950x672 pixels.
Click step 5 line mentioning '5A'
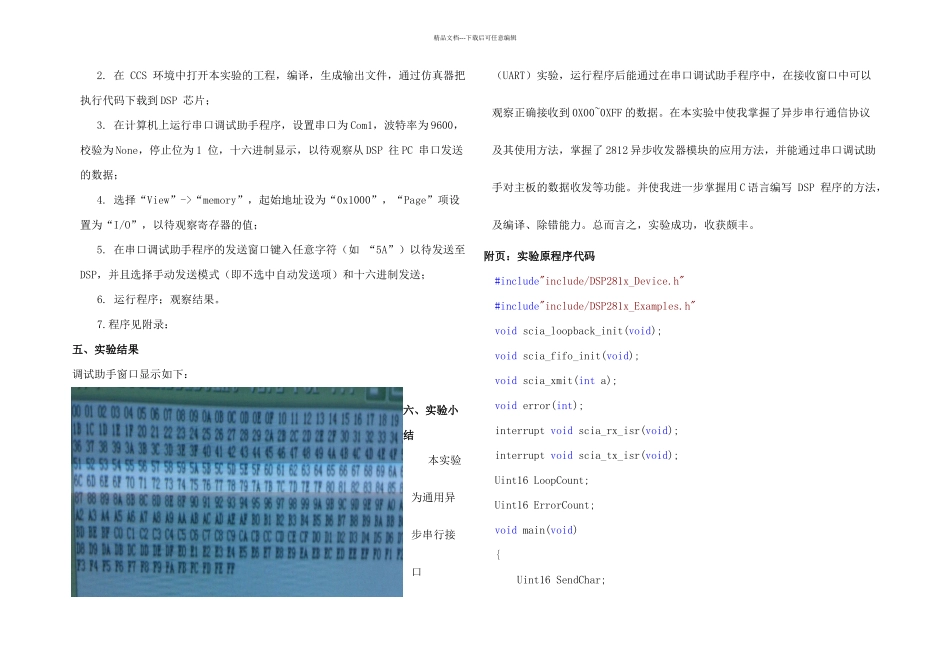pyautogui.click(x=280, y=250)
